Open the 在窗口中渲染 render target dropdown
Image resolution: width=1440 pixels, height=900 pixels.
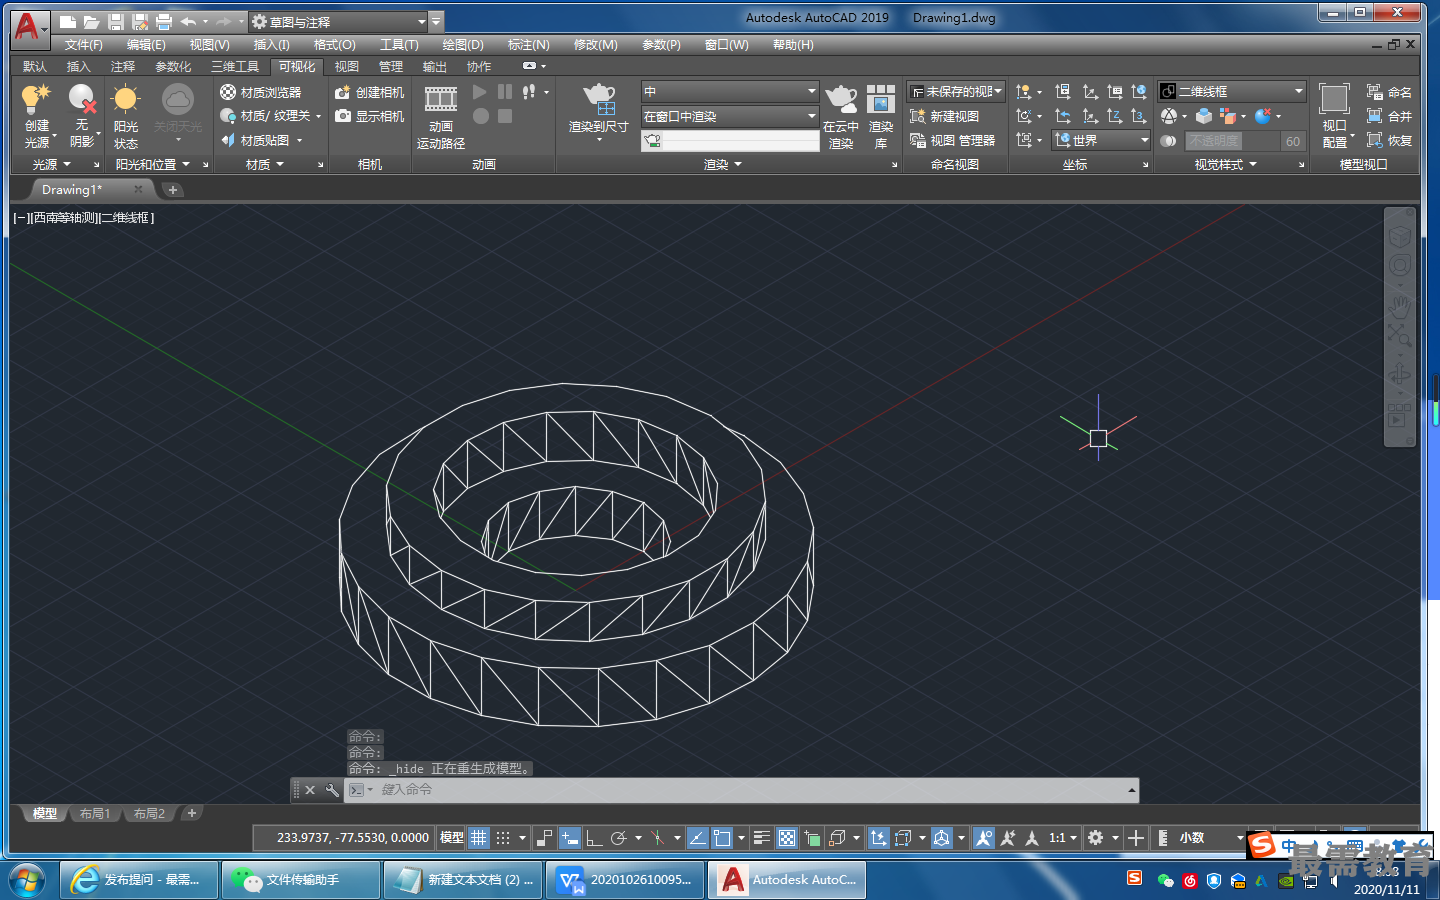point(730,117)
